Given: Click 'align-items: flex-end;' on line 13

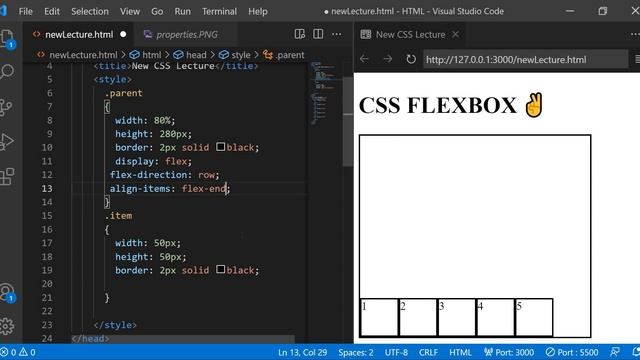Looking at the screenshot, I should [170, 189].
